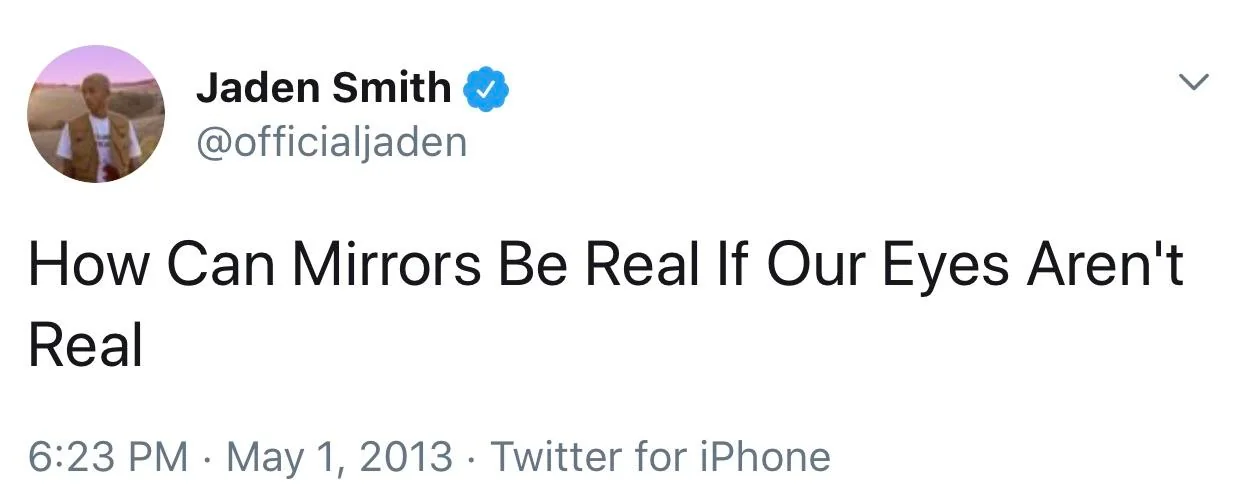Expand the tweet options chevron

1195,83
